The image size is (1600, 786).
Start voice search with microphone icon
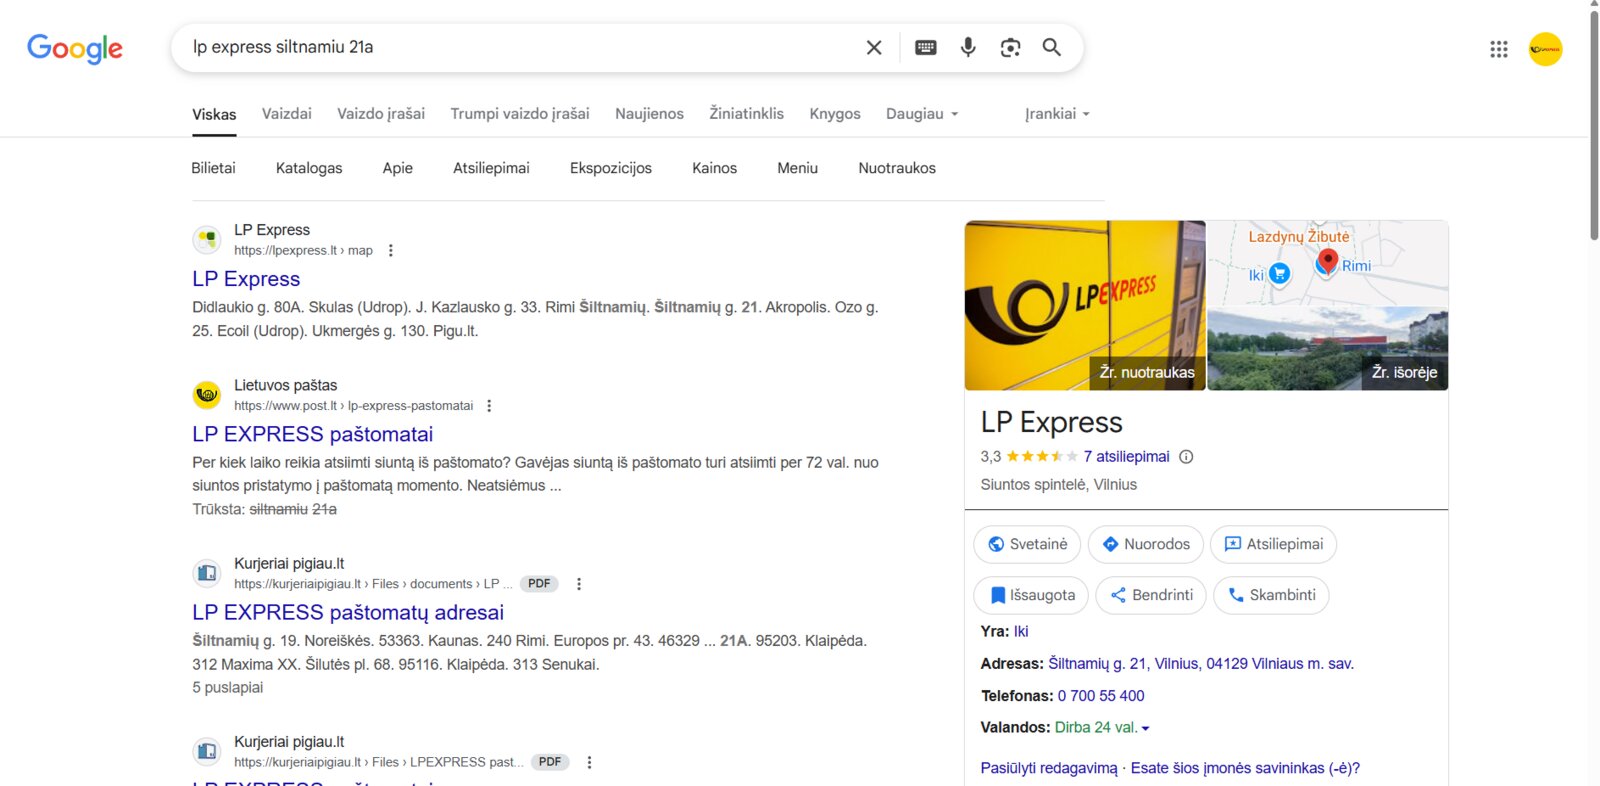968,47
